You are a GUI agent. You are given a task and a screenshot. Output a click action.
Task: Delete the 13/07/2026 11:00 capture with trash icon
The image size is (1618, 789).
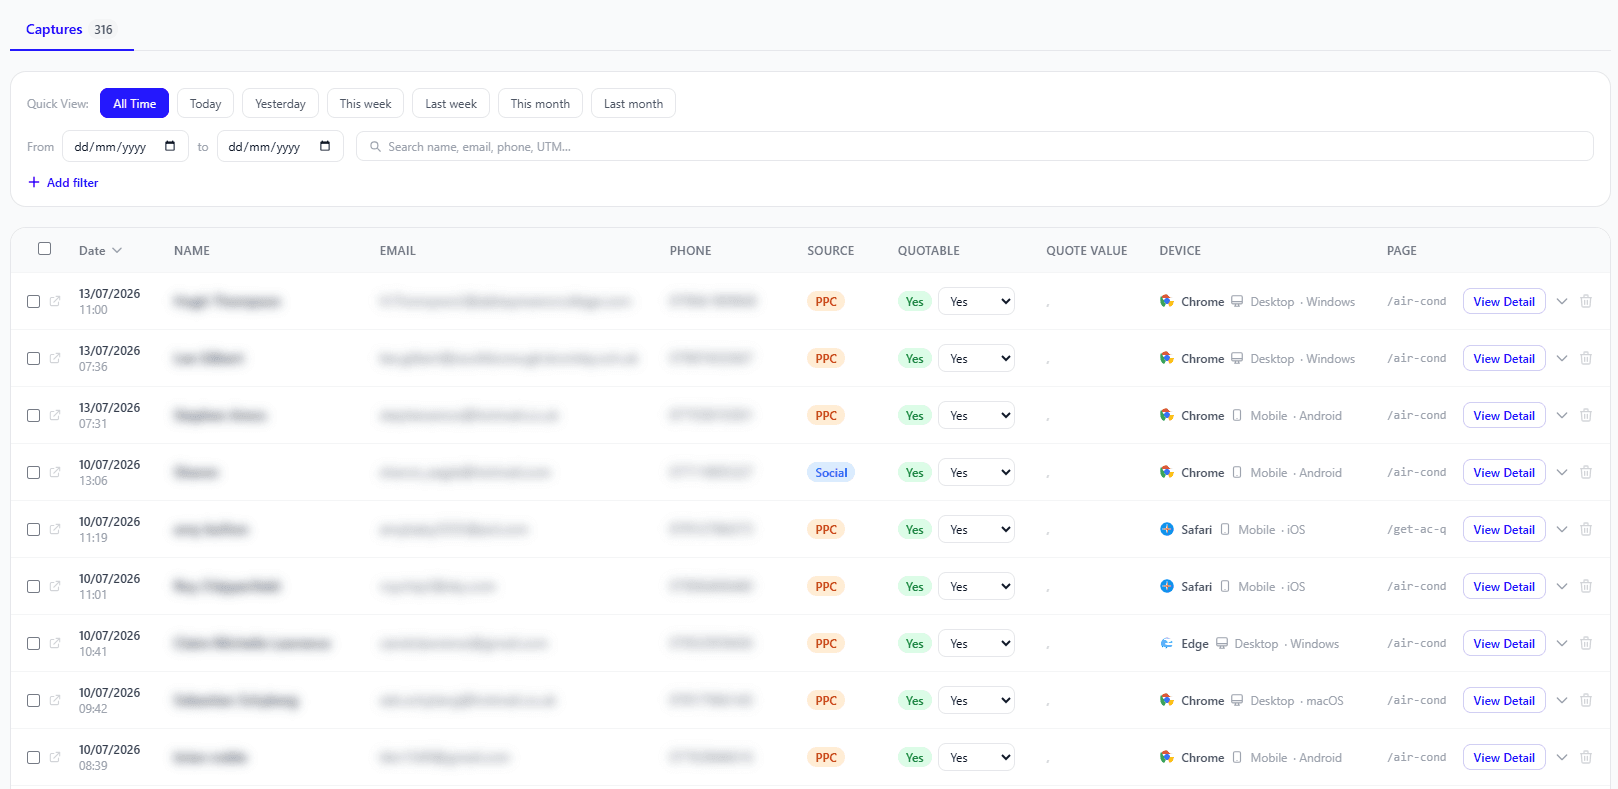click(1586, 301)
